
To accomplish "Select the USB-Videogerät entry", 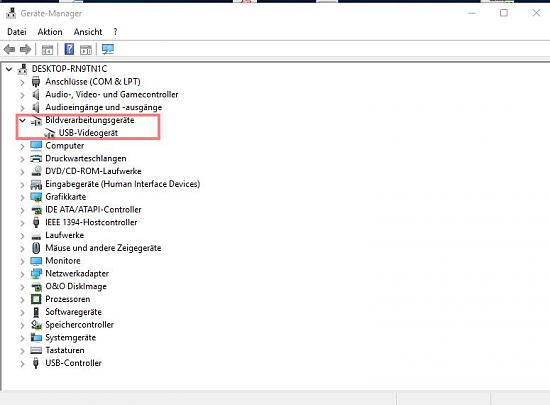I will pyautogui.click(x=88, y=133).
